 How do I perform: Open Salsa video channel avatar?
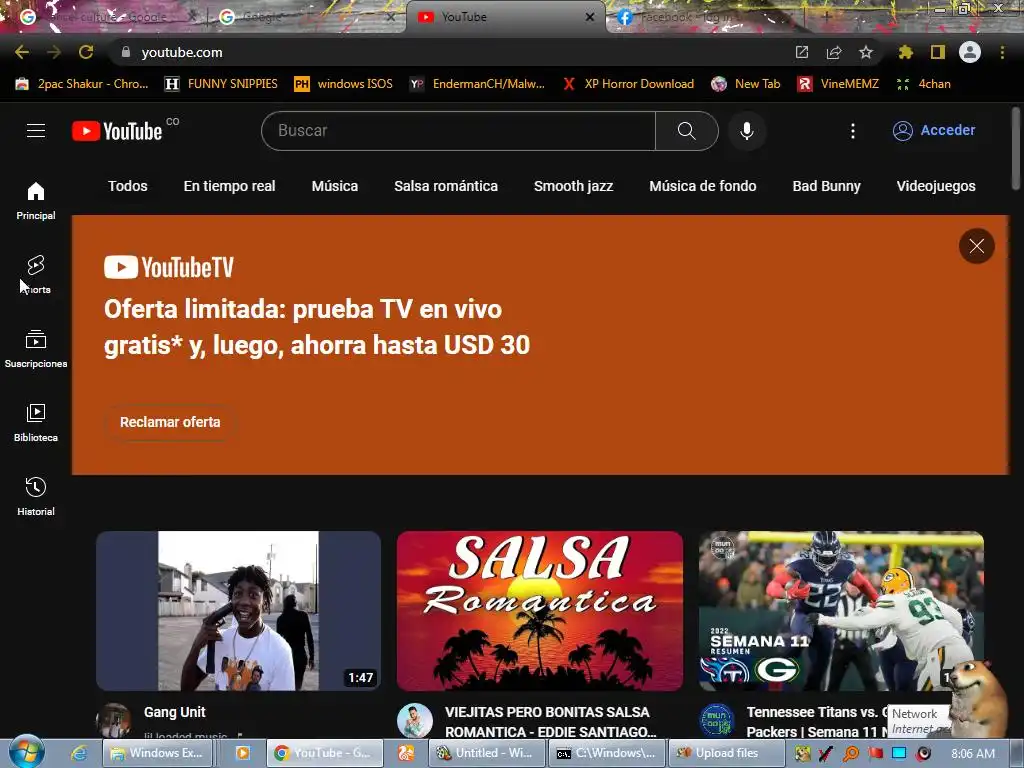415,720
